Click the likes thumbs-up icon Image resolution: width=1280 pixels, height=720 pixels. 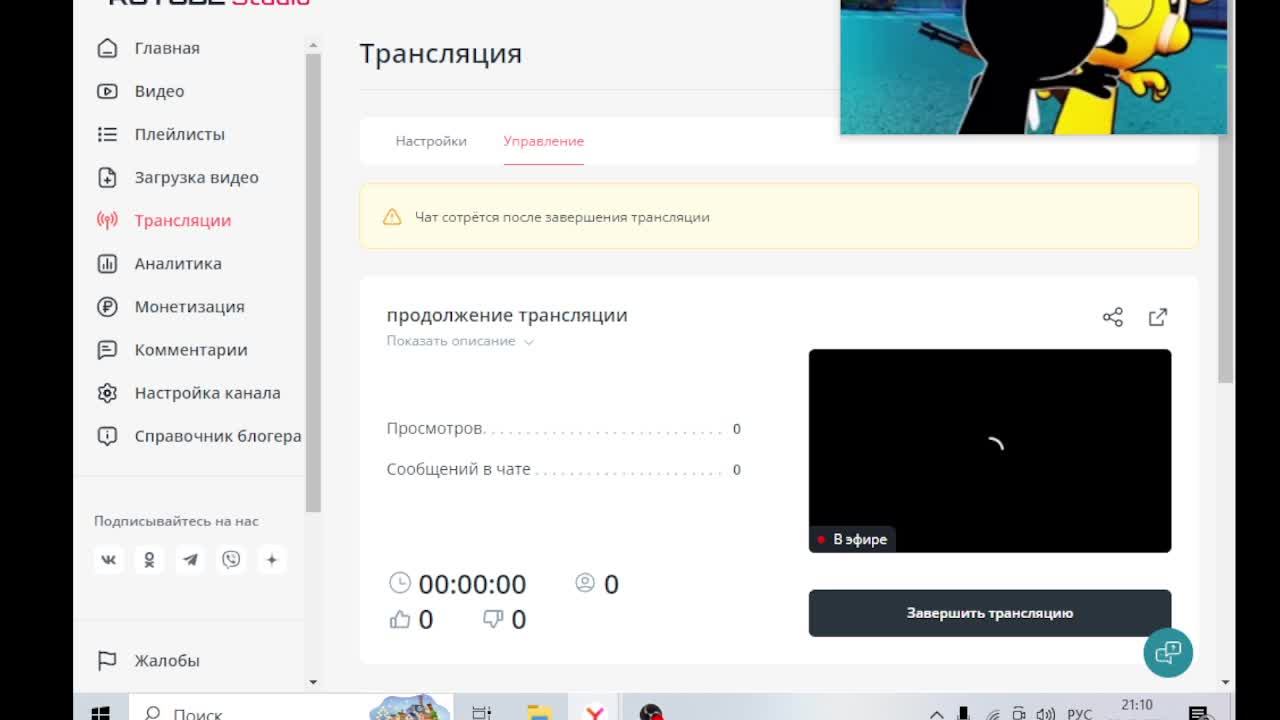point(400,620)
